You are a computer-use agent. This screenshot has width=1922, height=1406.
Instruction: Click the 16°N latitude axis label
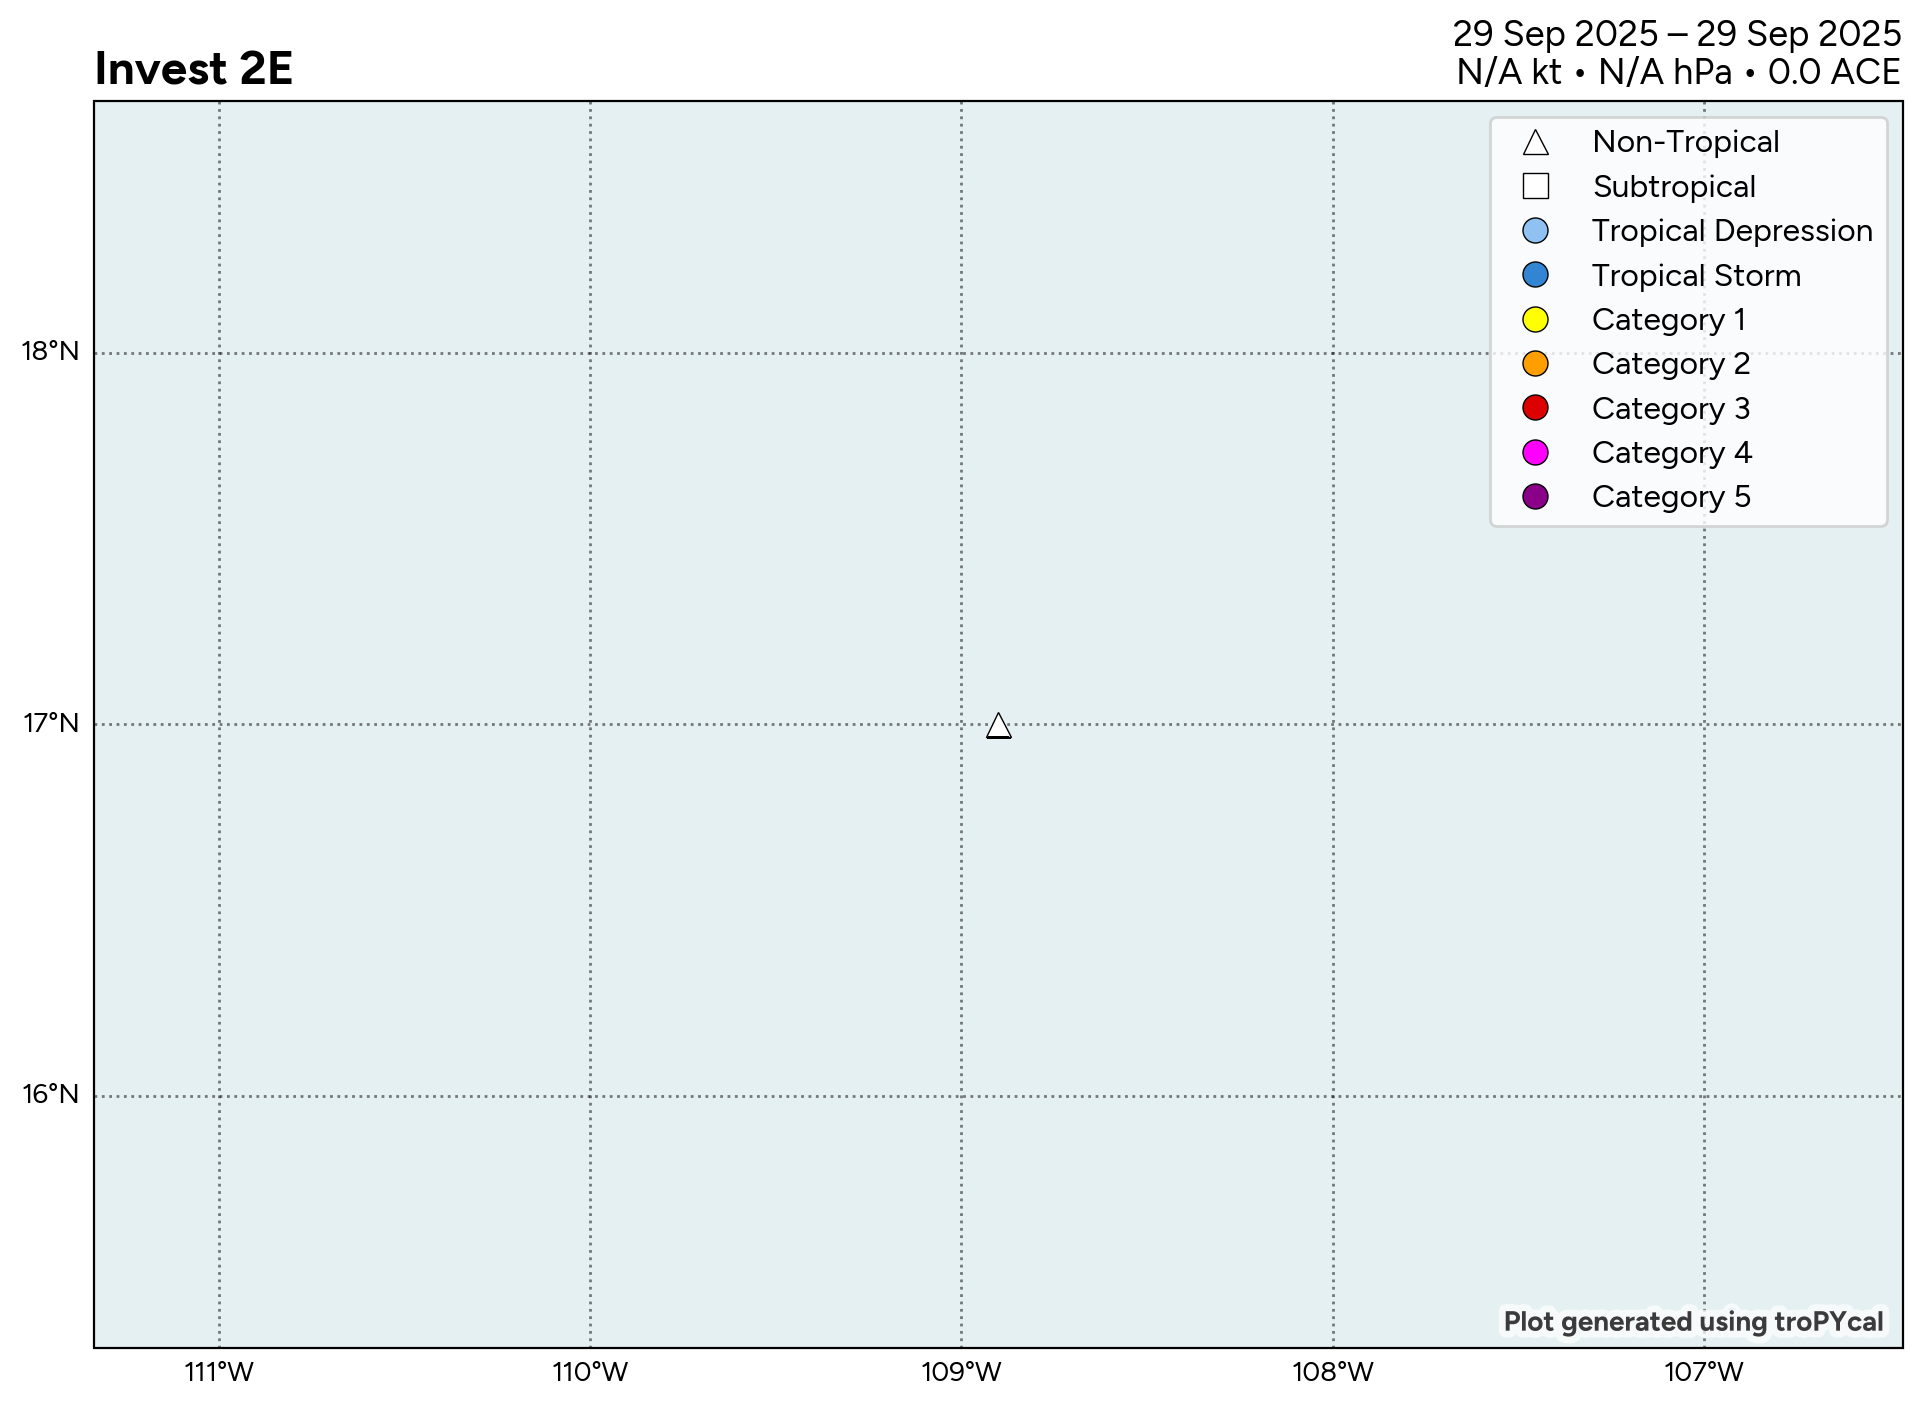click(50, 1095)
